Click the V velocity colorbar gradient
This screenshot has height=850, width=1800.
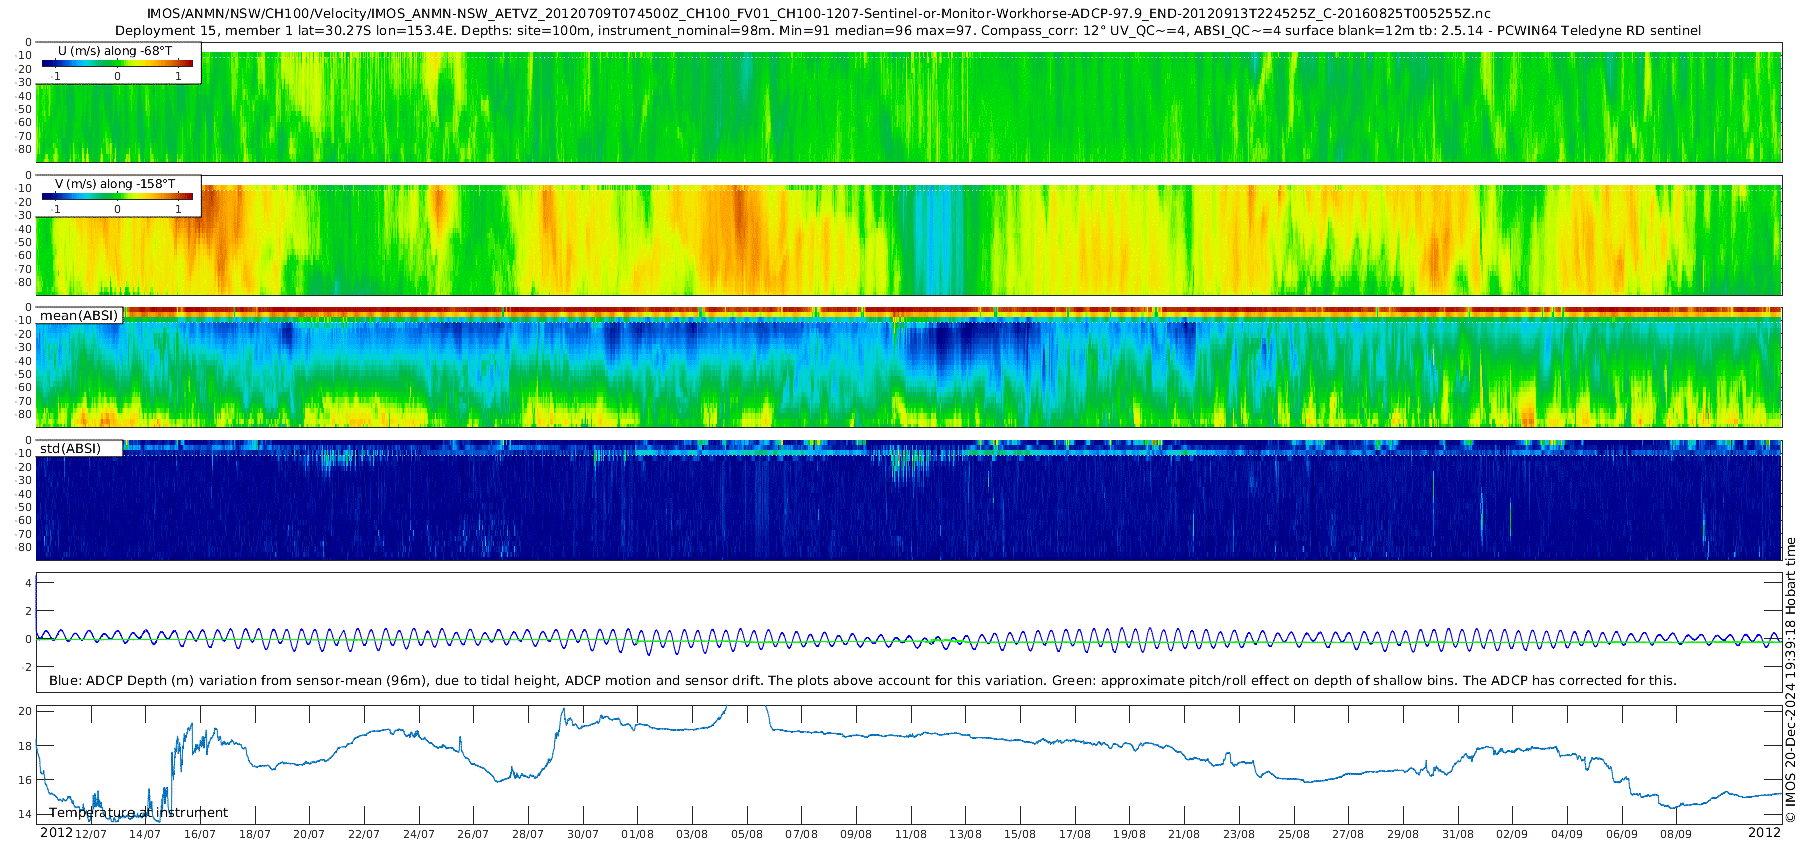tap(118, 197)
